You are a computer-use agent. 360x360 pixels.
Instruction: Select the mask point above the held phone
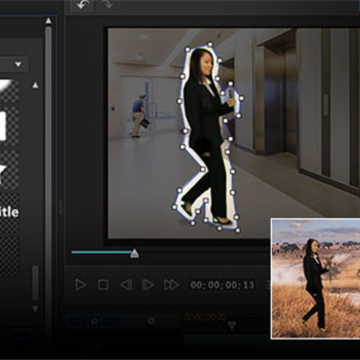[x=230, y=84]
